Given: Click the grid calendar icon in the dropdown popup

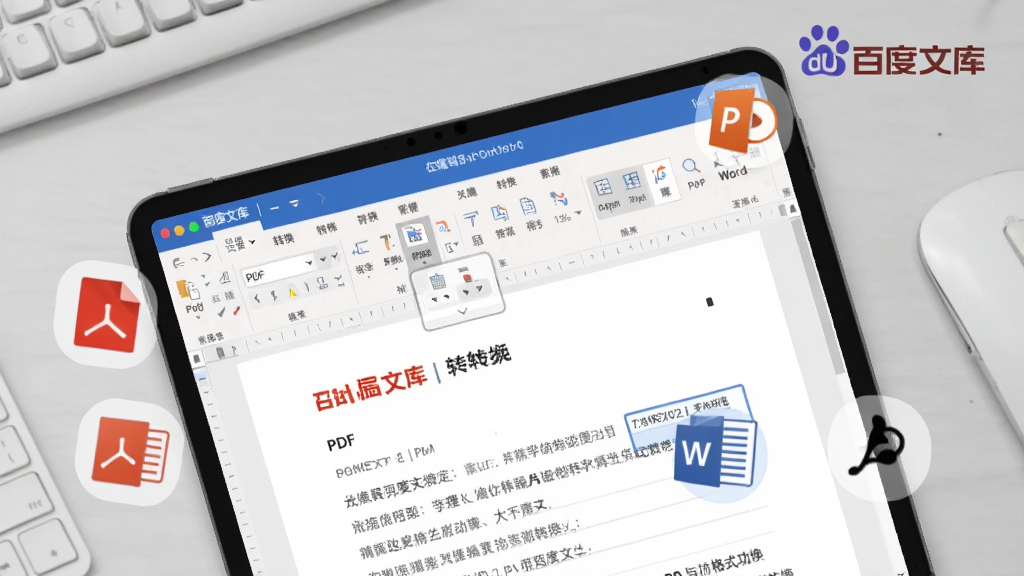Looking at the screenshot, I should [438, 281].
